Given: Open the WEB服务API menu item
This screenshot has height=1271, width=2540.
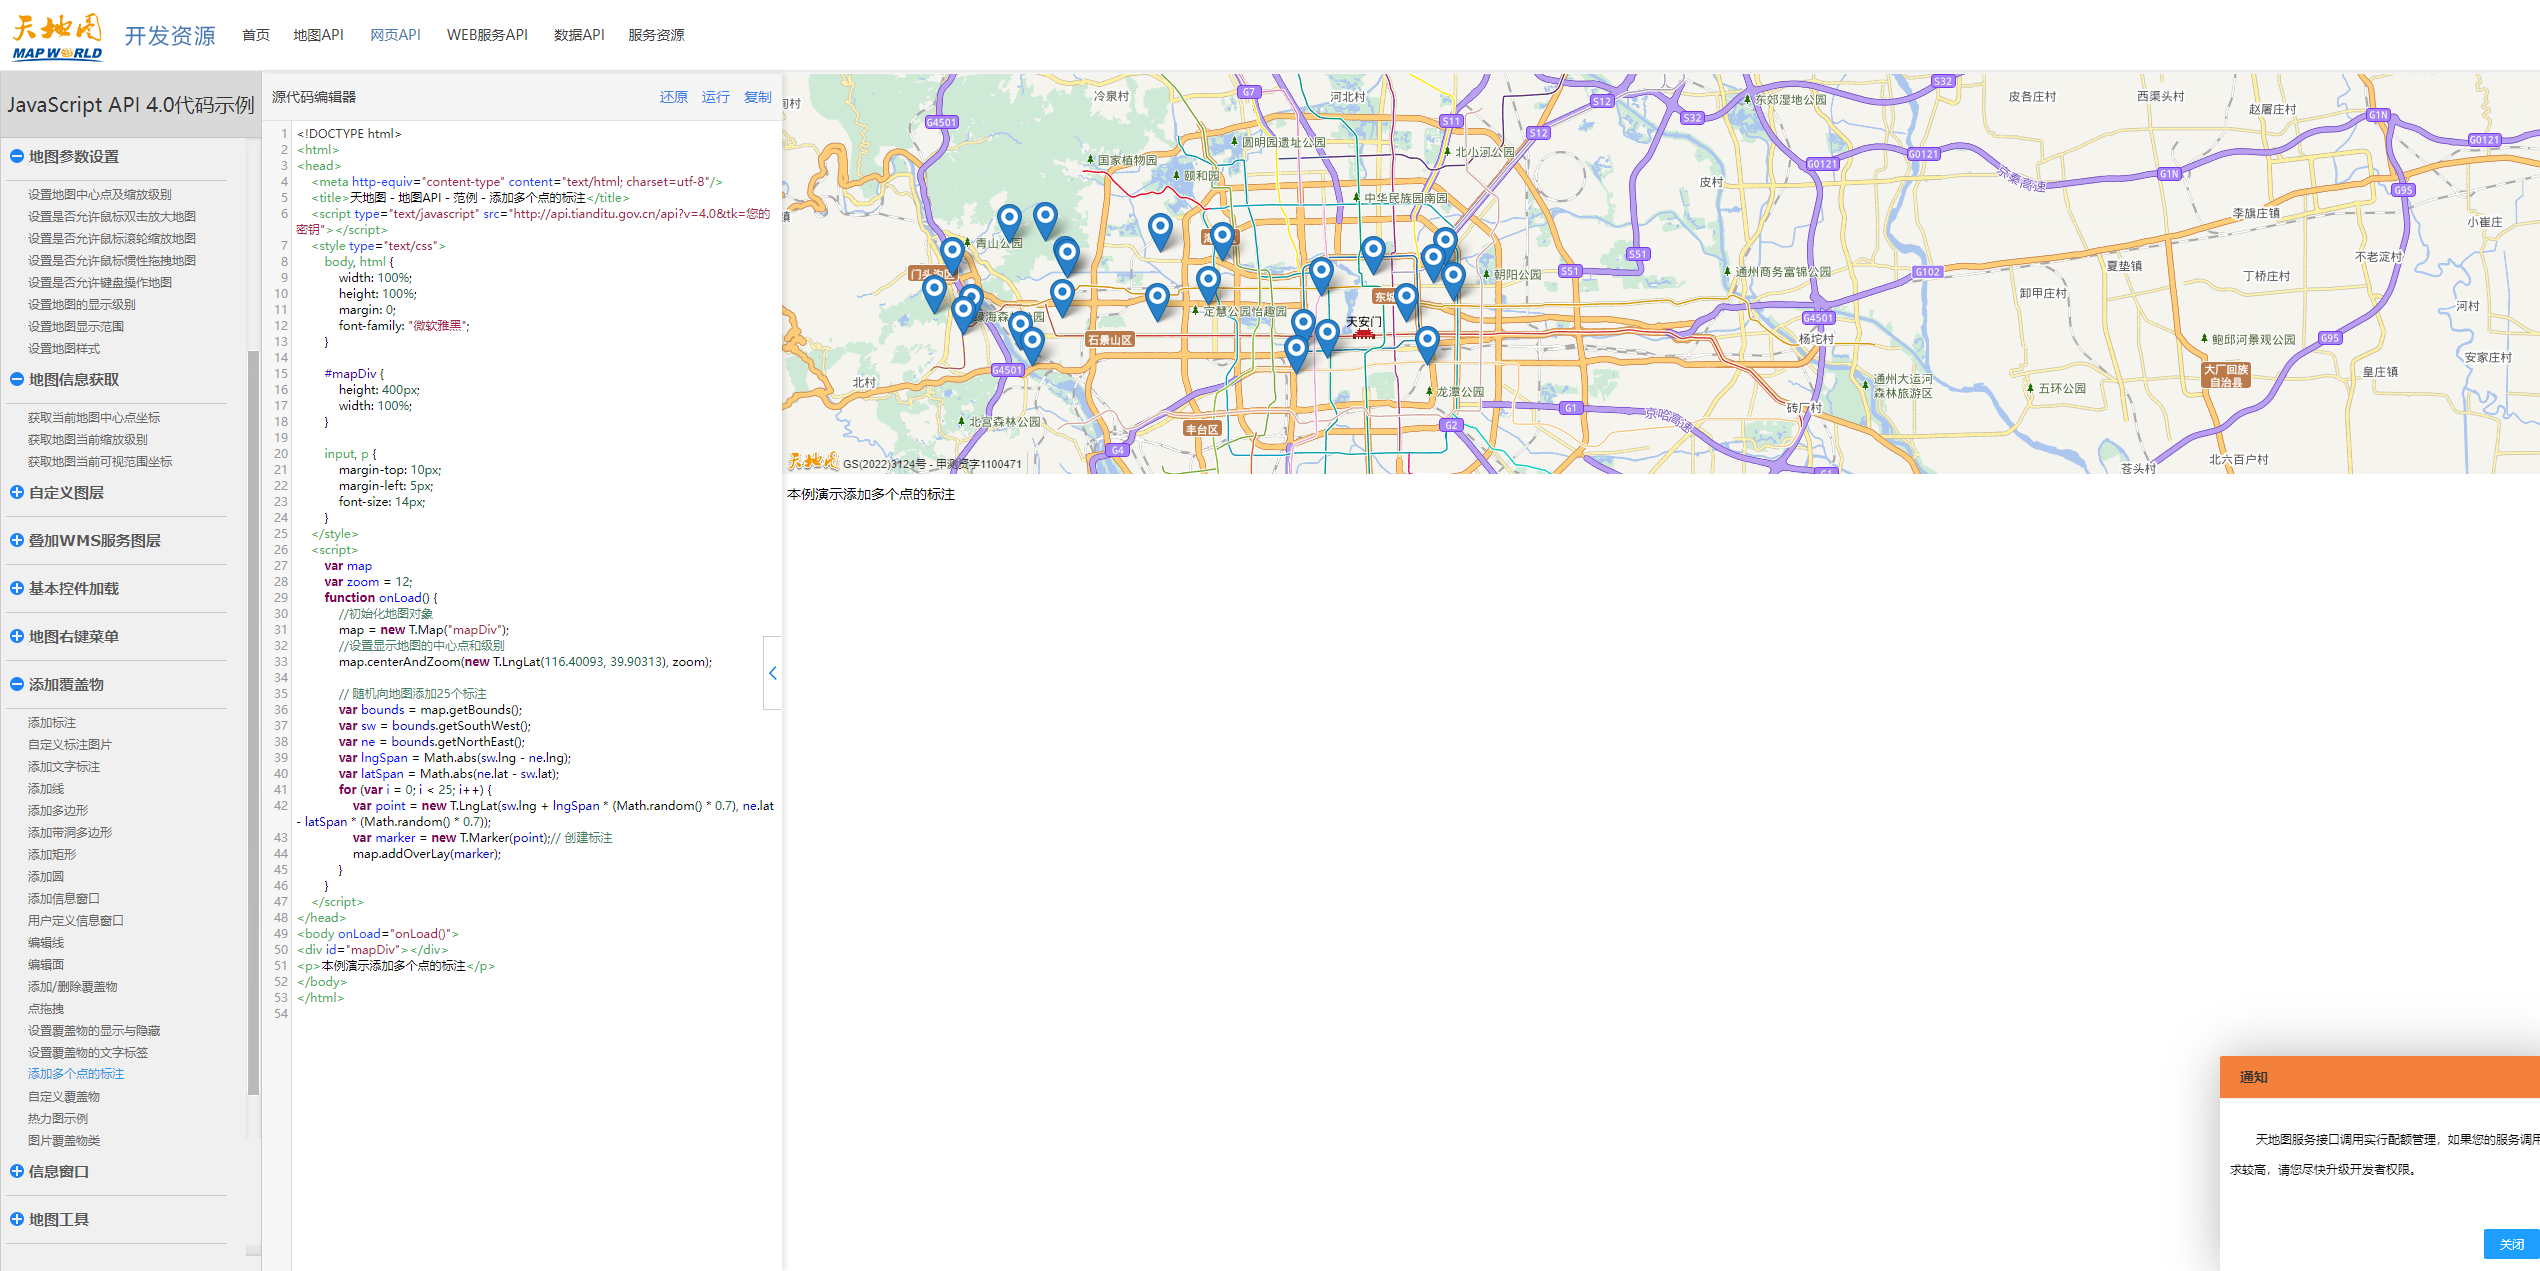Looking at the screenshot, I should pos(487,35).
